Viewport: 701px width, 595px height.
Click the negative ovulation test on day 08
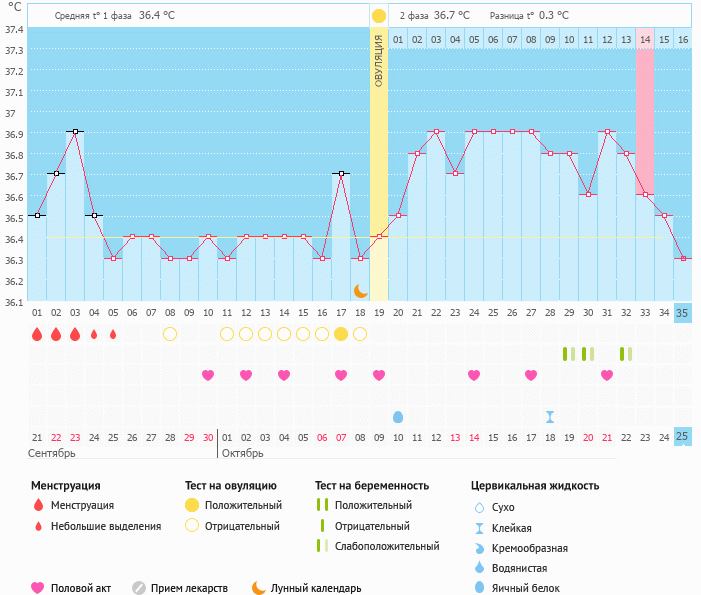point(170,334)
